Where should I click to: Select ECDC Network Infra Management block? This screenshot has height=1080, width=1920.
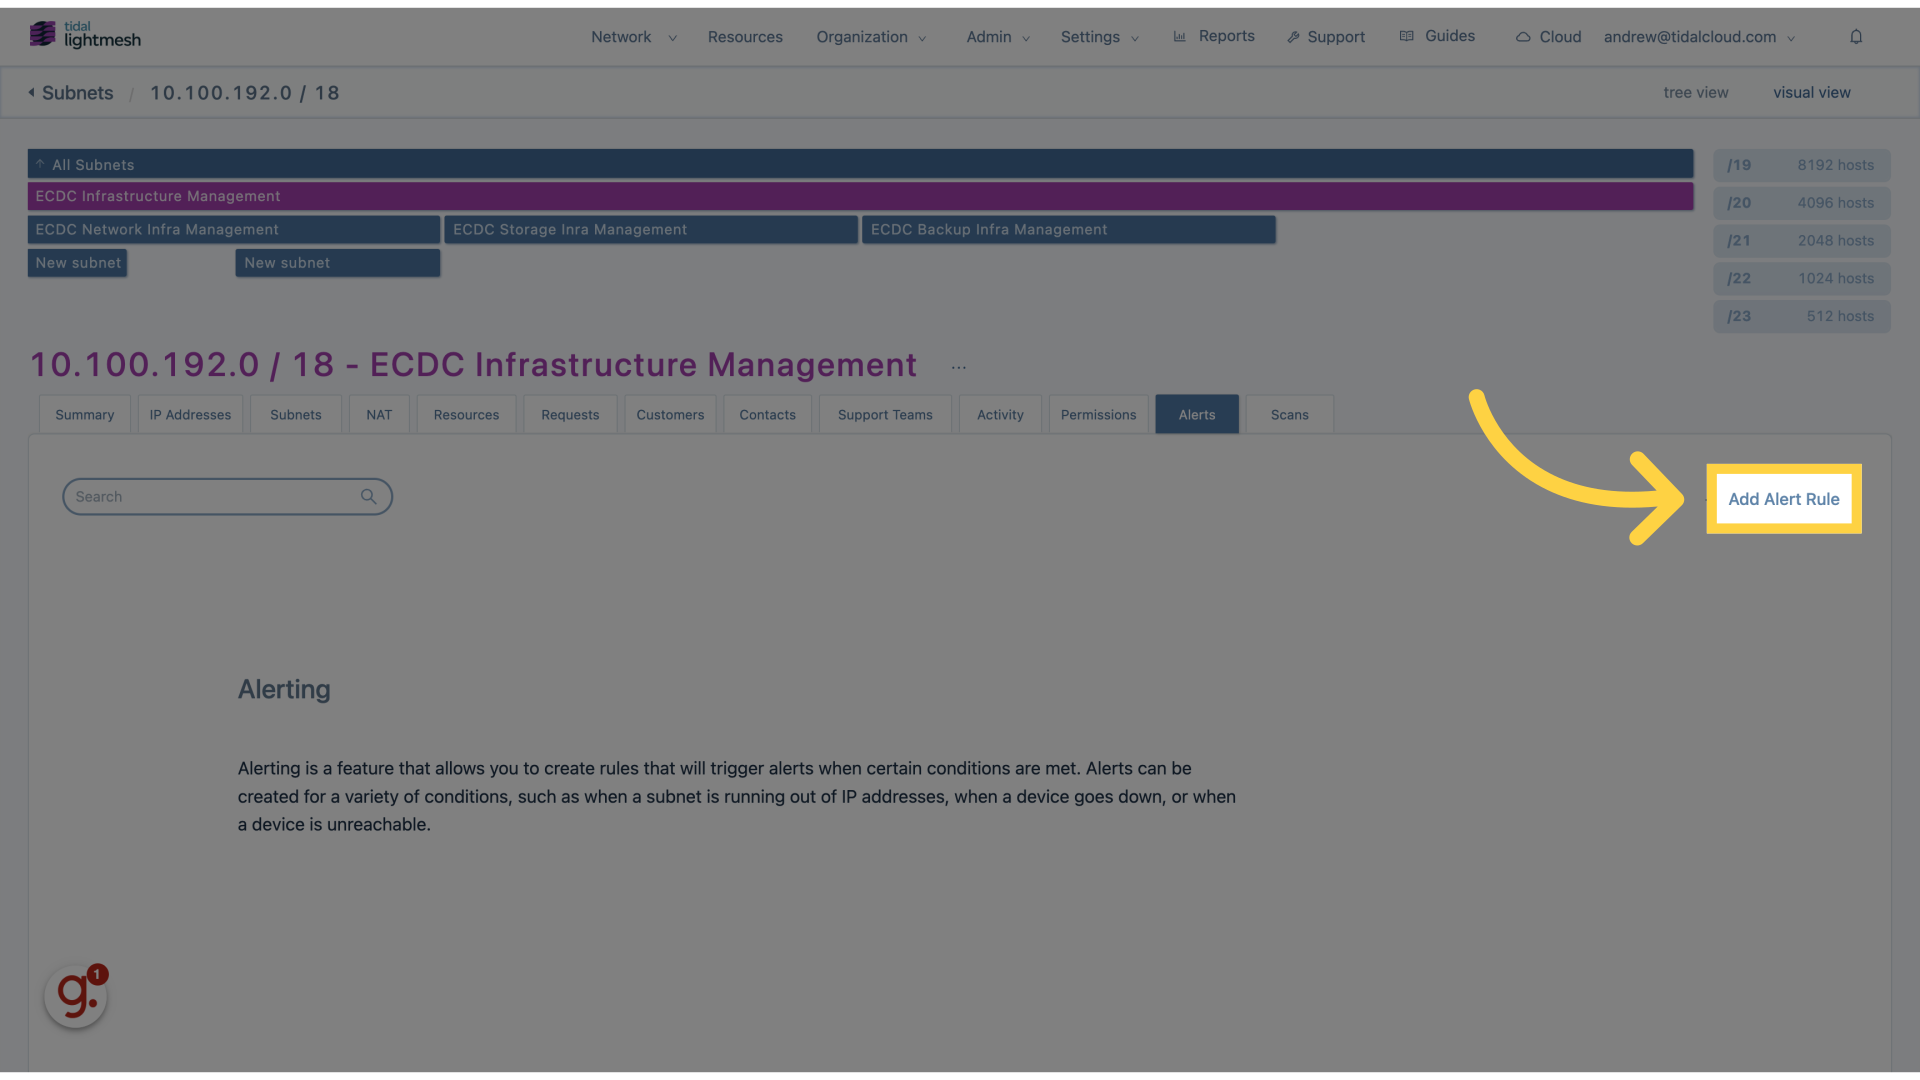234,230
